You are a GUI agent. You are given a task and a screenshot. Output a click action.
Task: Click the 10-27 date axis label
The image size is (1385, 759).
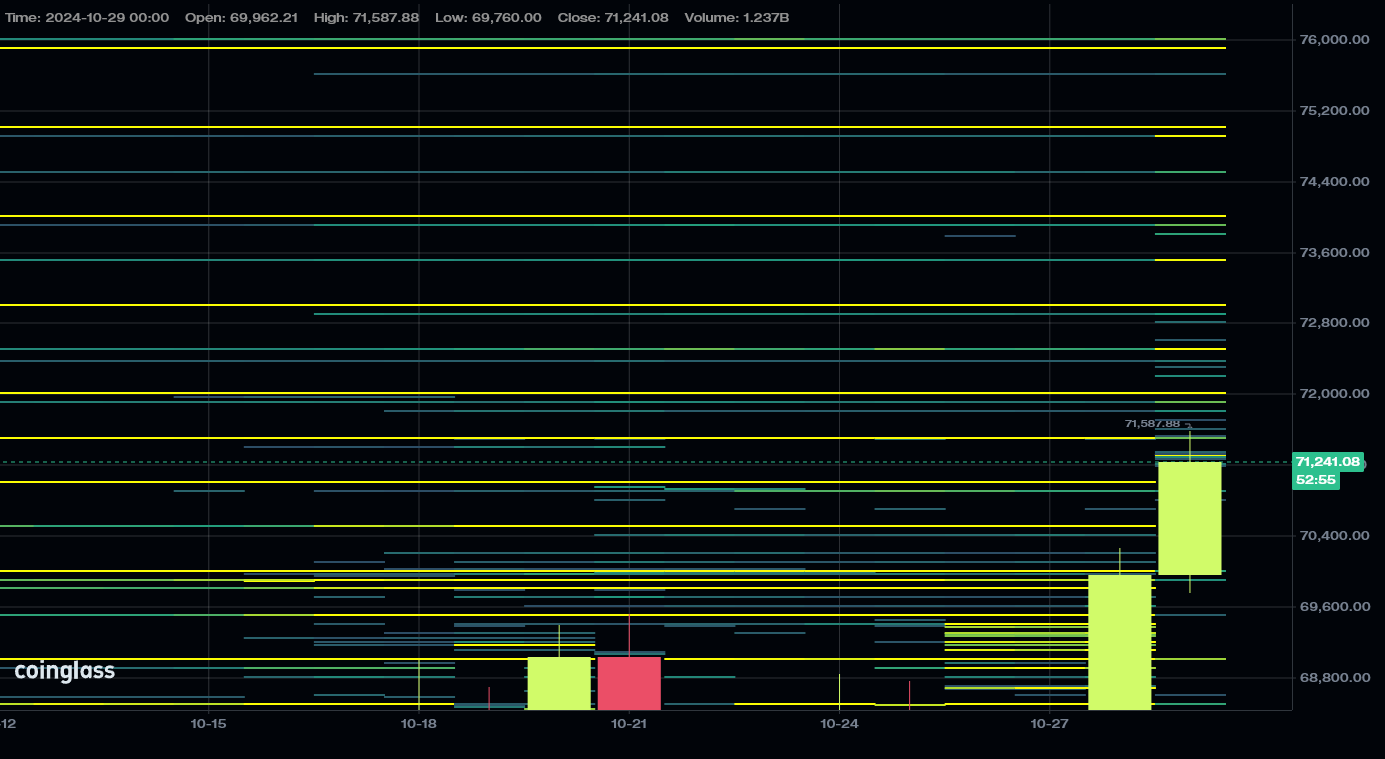tap(1050, 723)
